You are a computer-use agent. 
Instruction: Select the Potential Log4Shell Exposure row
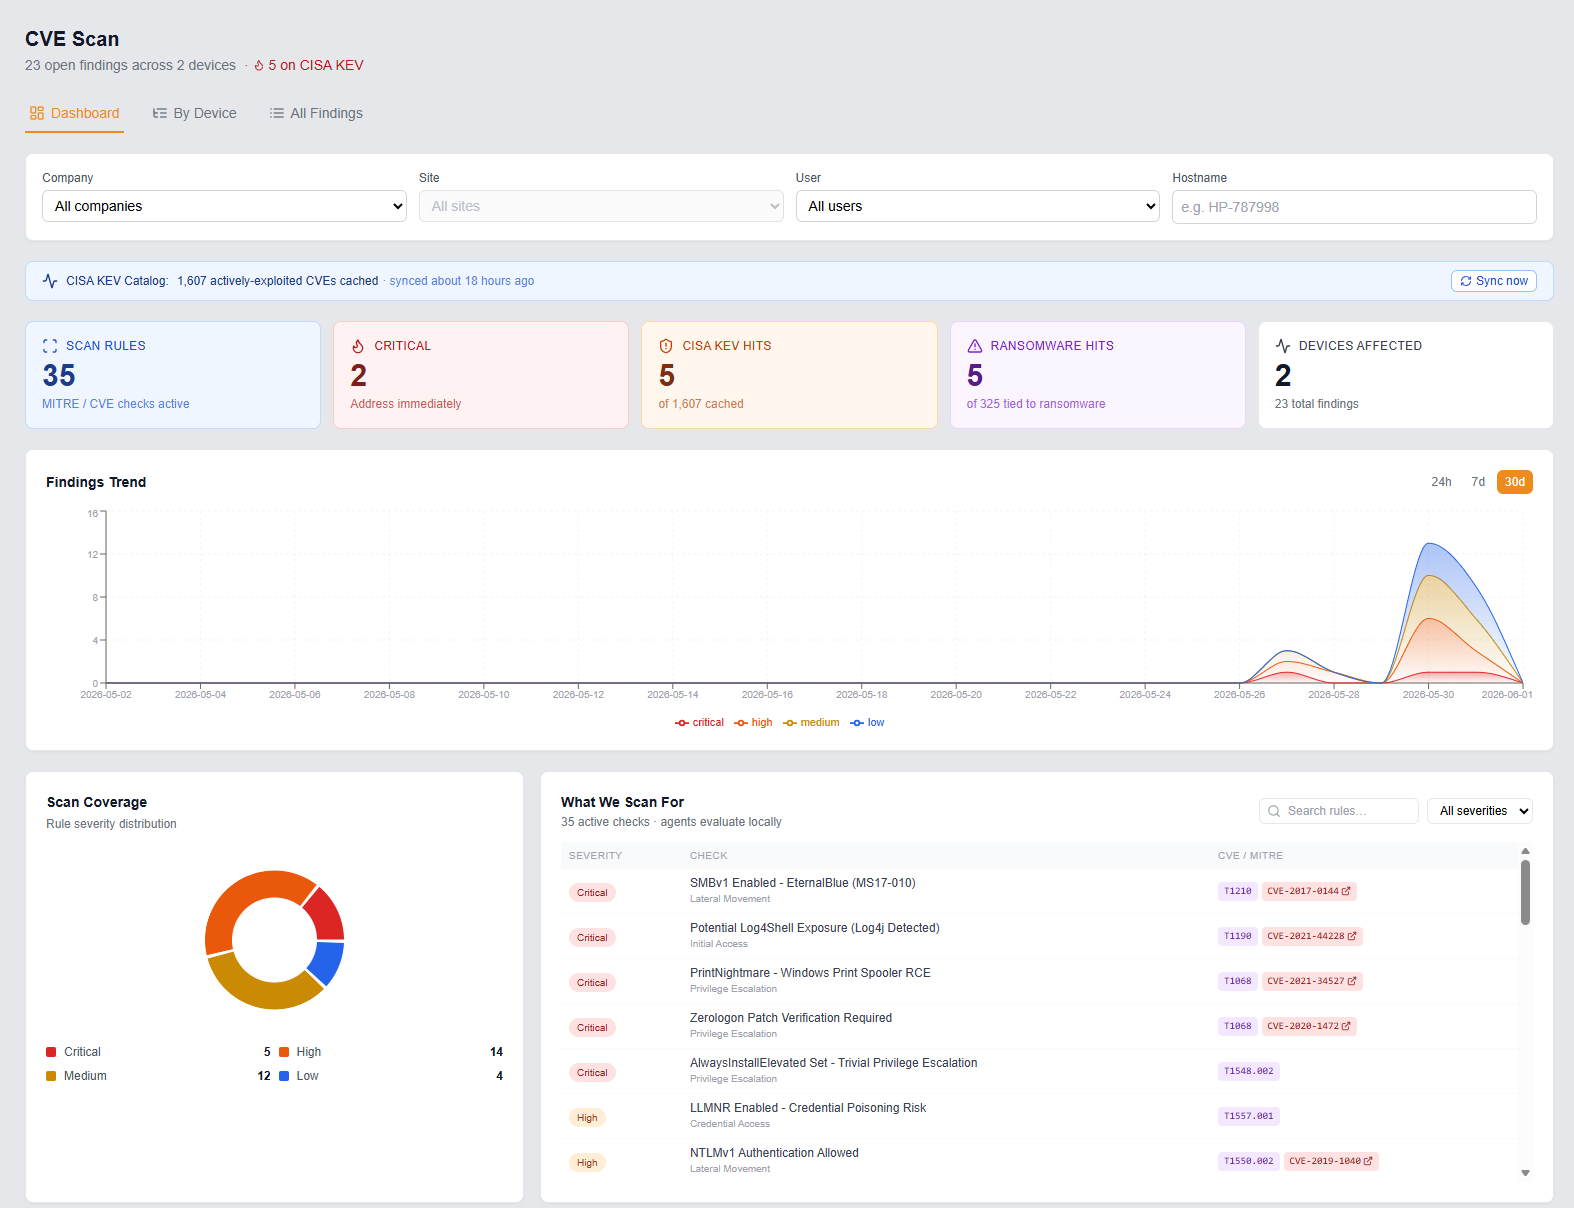tap(1039, 936)
